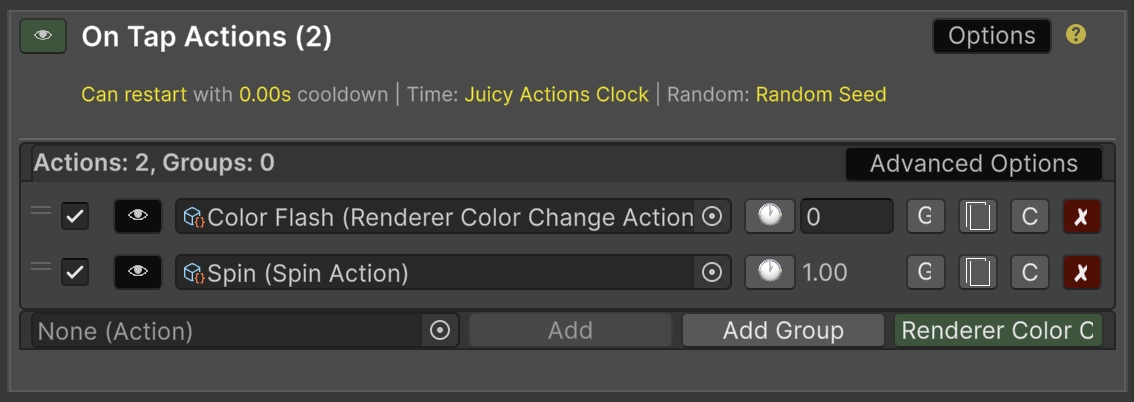This screenshot has height=402, width=1134.
Task: Click the clock icon in Color Flash row
Action: coord(770,216)
